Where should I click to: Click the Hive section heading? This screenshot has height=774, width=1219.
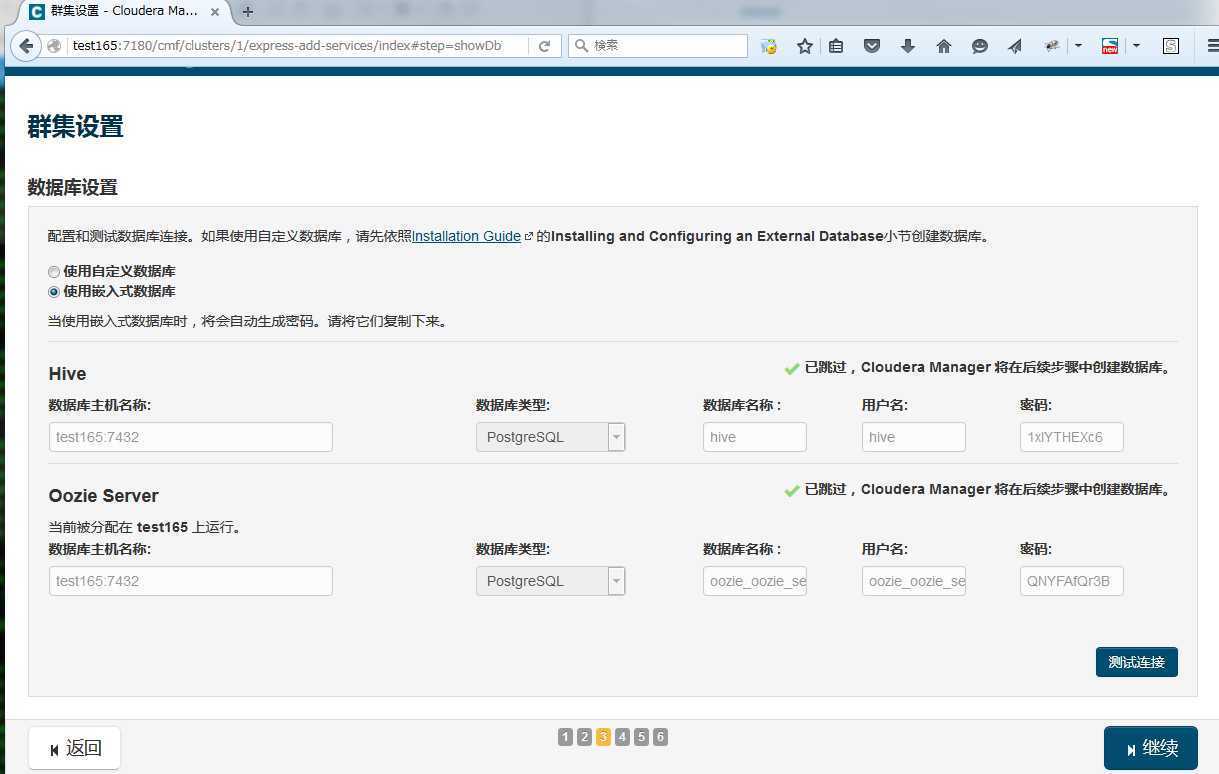pyautogui.click(x=67, y=374)
